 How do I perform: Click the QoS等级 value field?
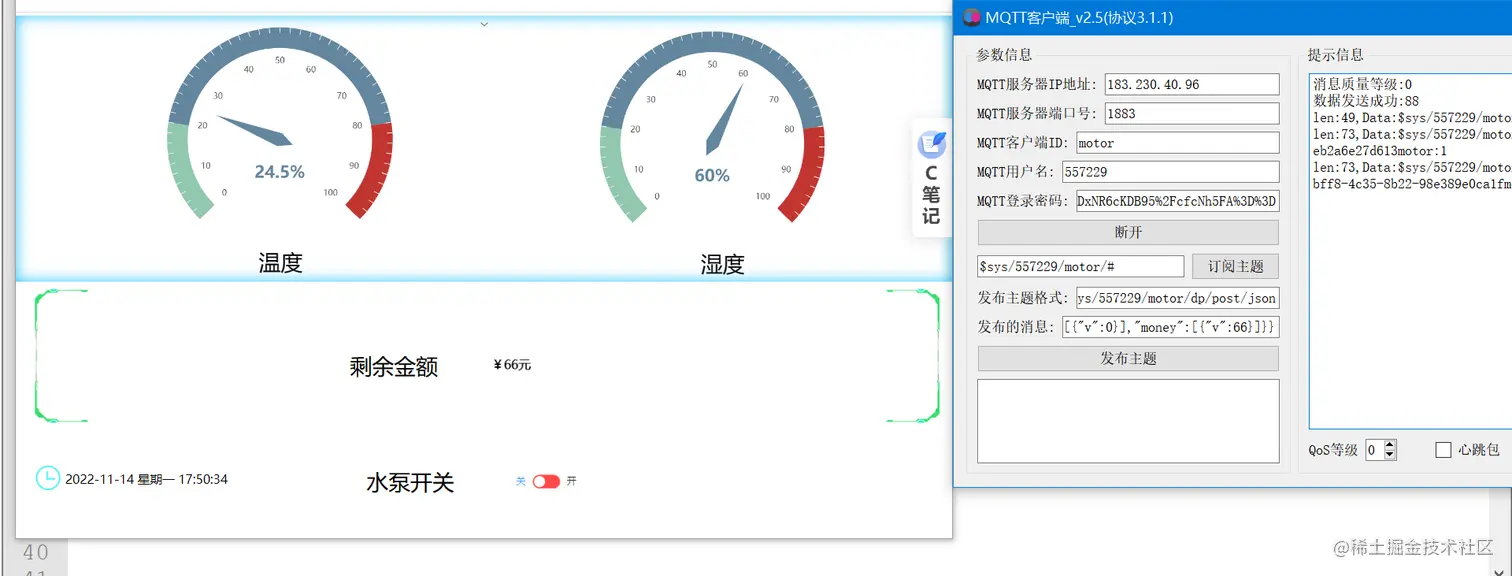point(1374,450)
